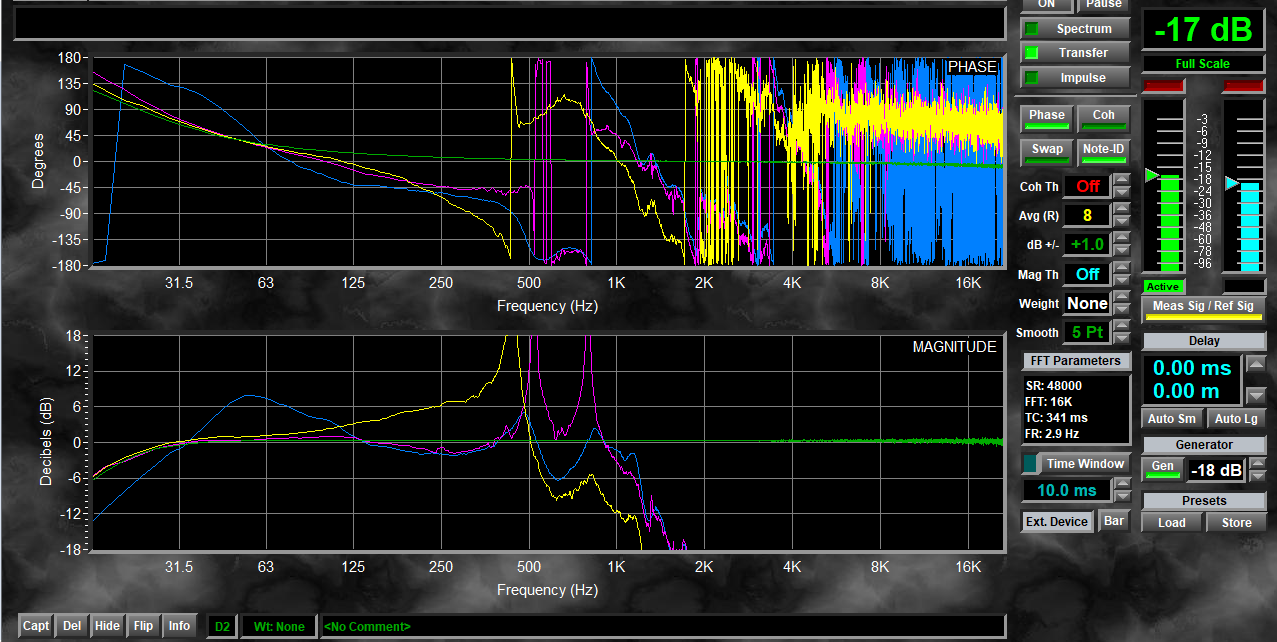Raise the generator level with up arrow
This screenshot has width=1277, height=642.
(1256, 463)
